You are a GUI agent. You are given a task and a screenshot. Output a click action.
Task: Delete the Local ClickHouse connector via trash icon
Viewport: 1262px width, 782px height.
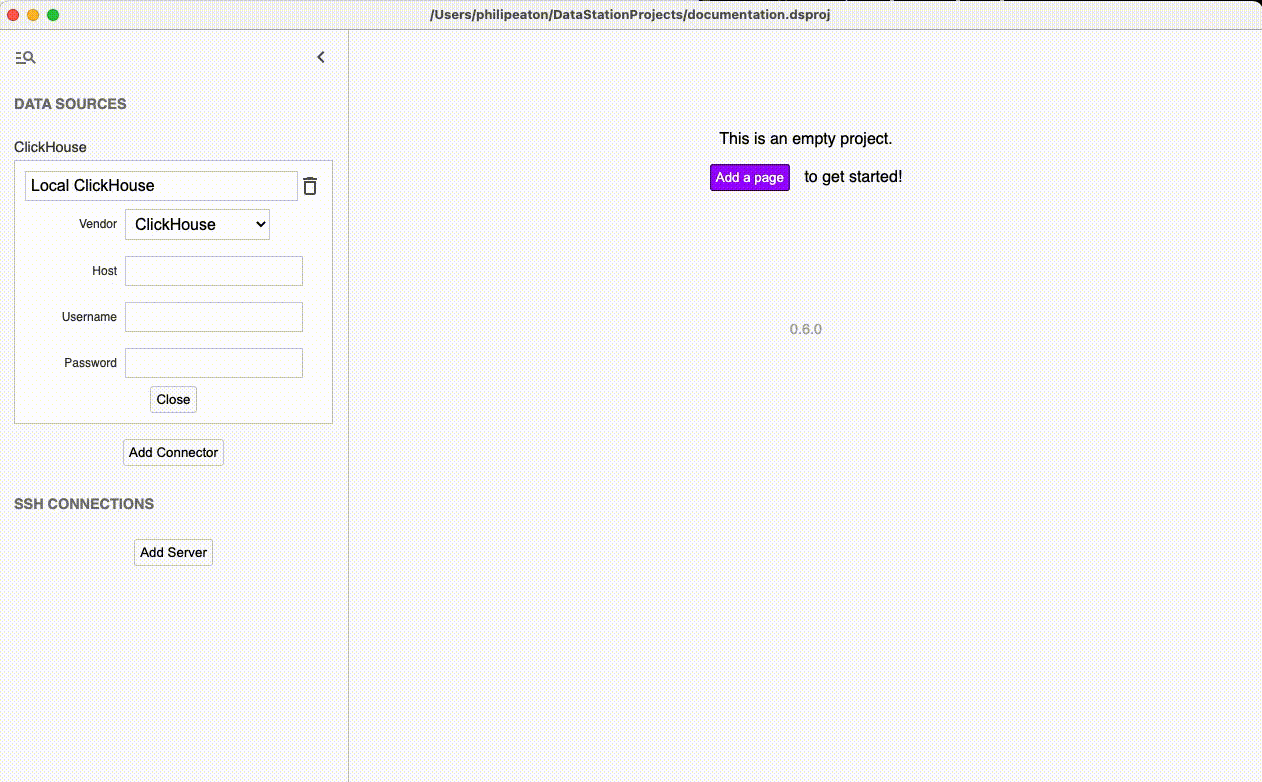pos(310,186)
